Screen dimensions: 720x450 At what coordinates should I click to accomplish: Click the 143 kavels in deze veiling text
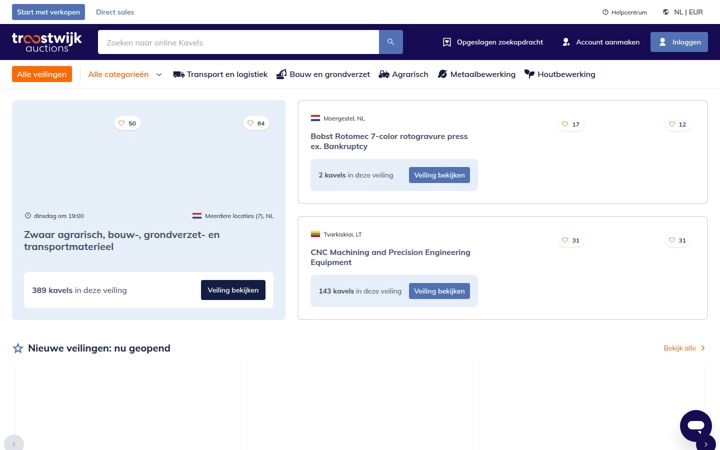coord(360,291)
